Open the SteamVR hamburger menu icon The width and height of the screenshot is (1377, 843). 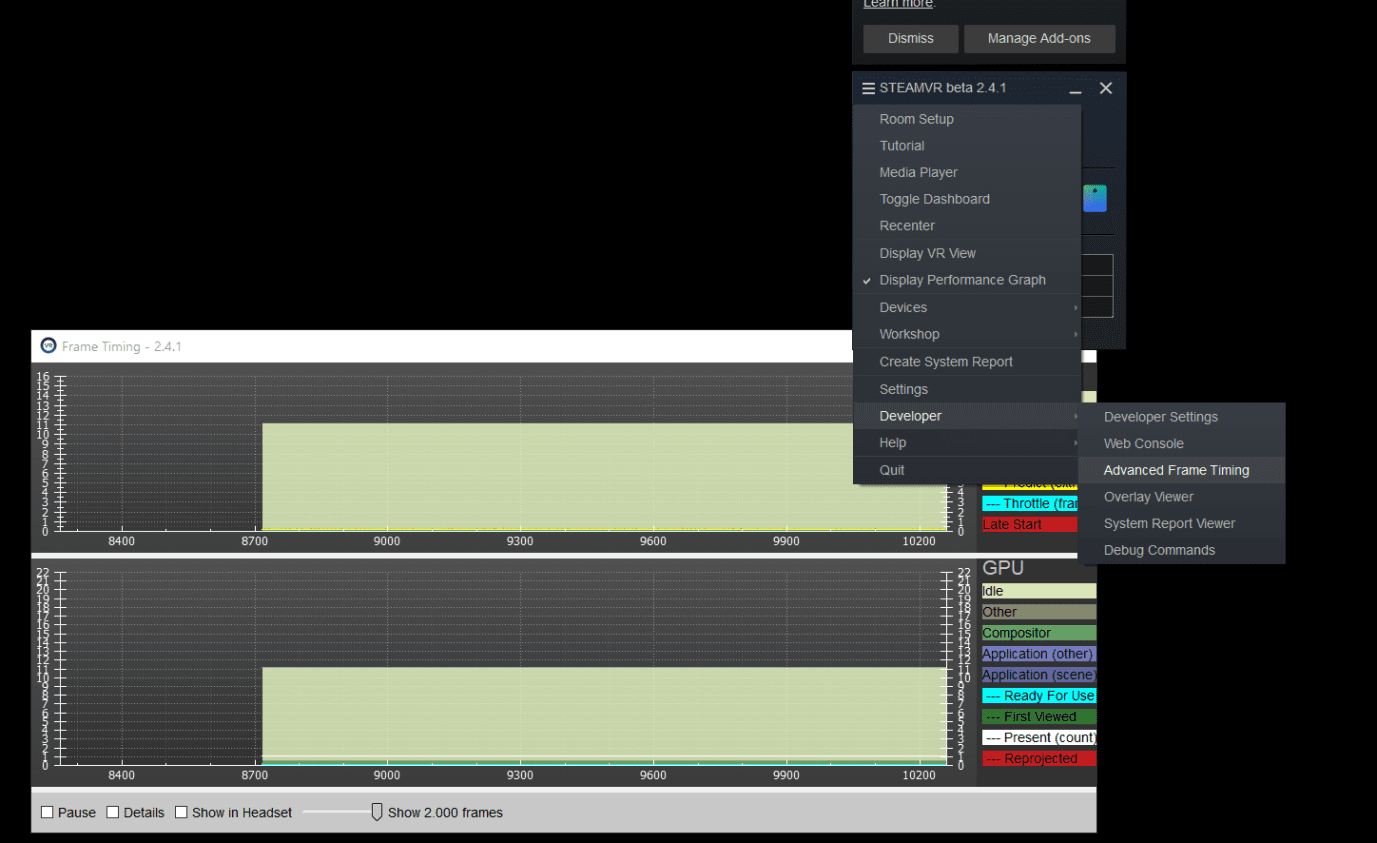pos(868,88)
